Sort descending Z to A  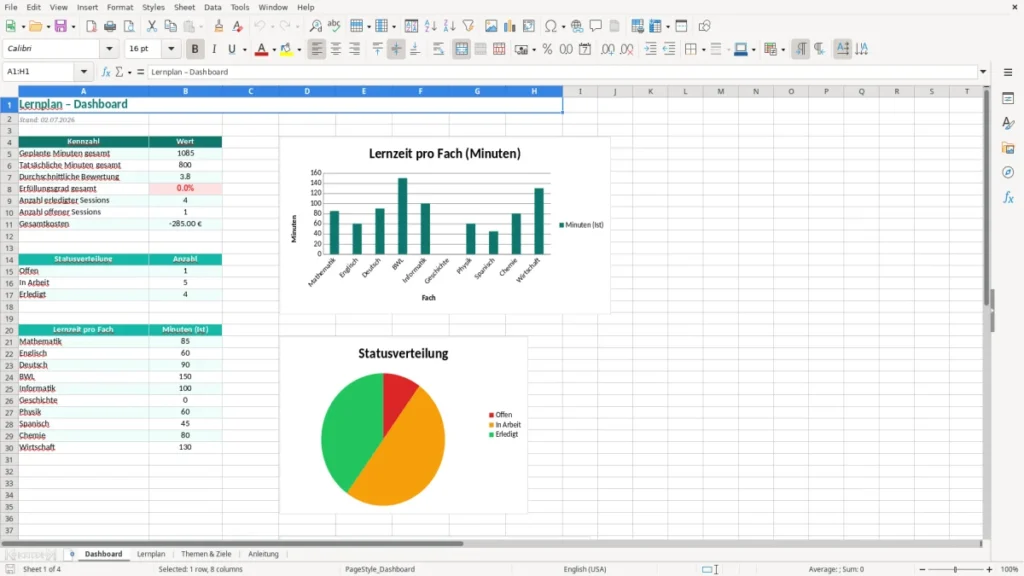(449, 26)
